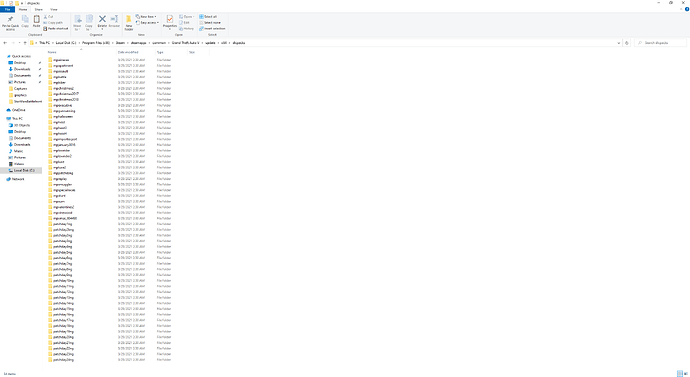Click the Copy path command
The image size is (690, 377).
[53, 22]
